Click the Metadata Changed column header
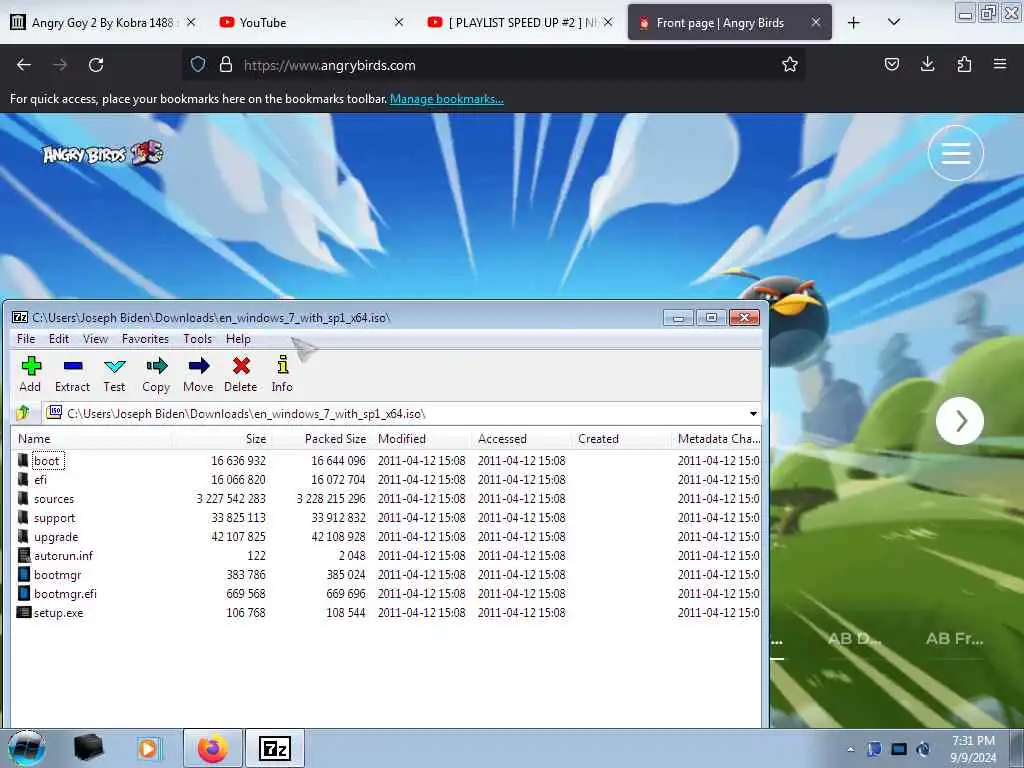Viewport: 1024px width, 768px height. (x=716, y=439)
